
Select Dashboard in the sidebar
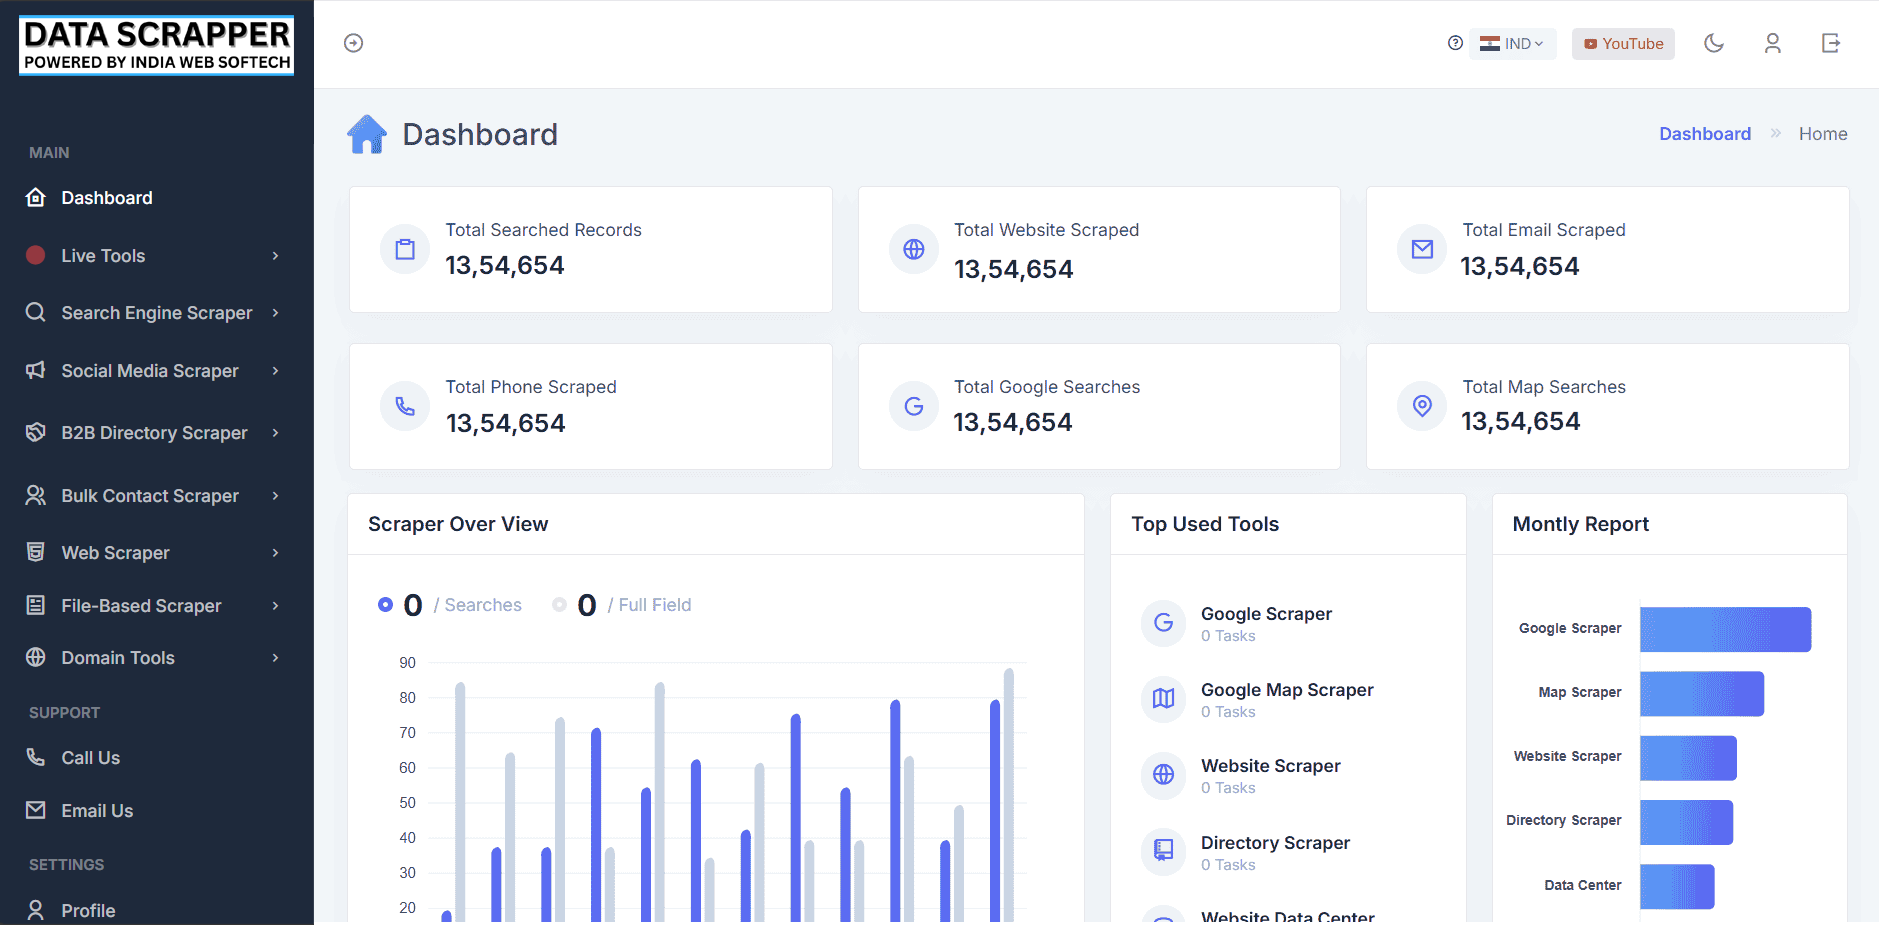[x=107, y=197]
